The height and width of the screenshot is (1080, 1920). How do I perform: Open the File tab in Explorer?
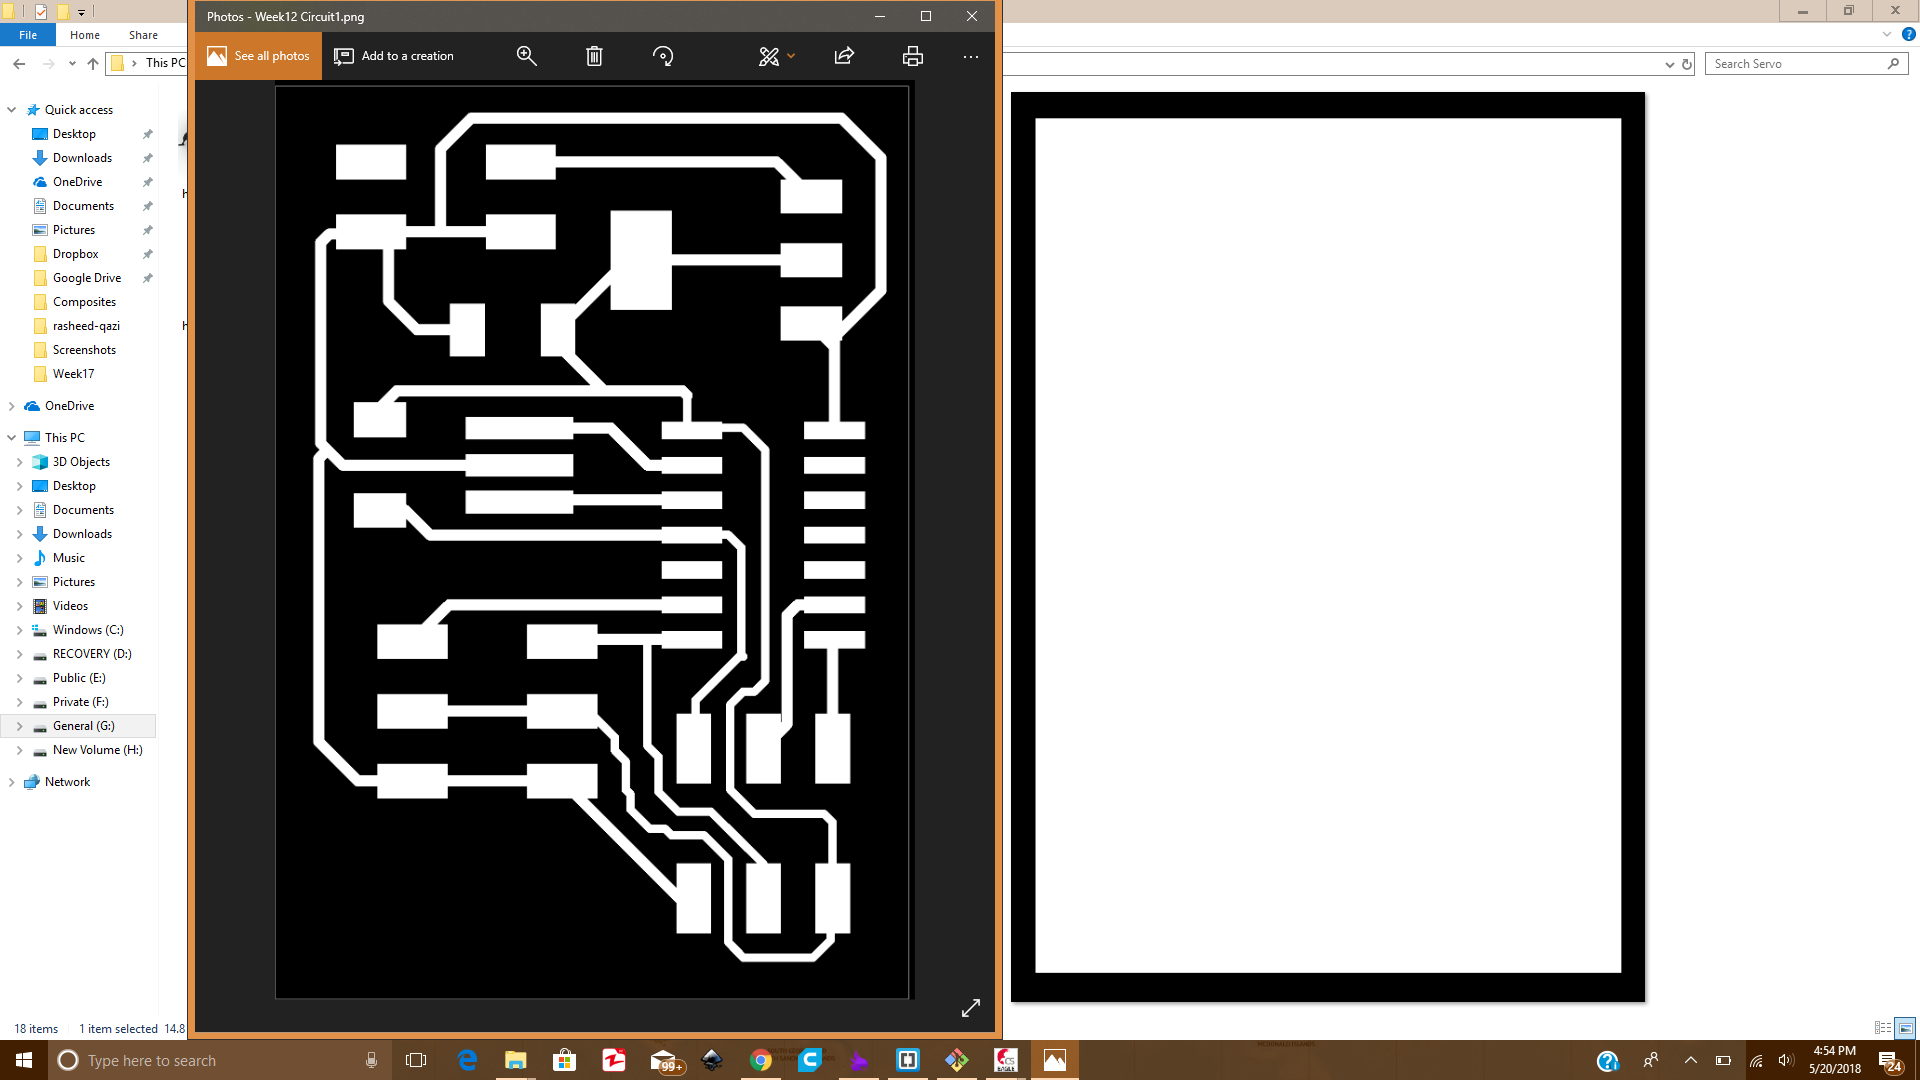[x=28, y=35]
